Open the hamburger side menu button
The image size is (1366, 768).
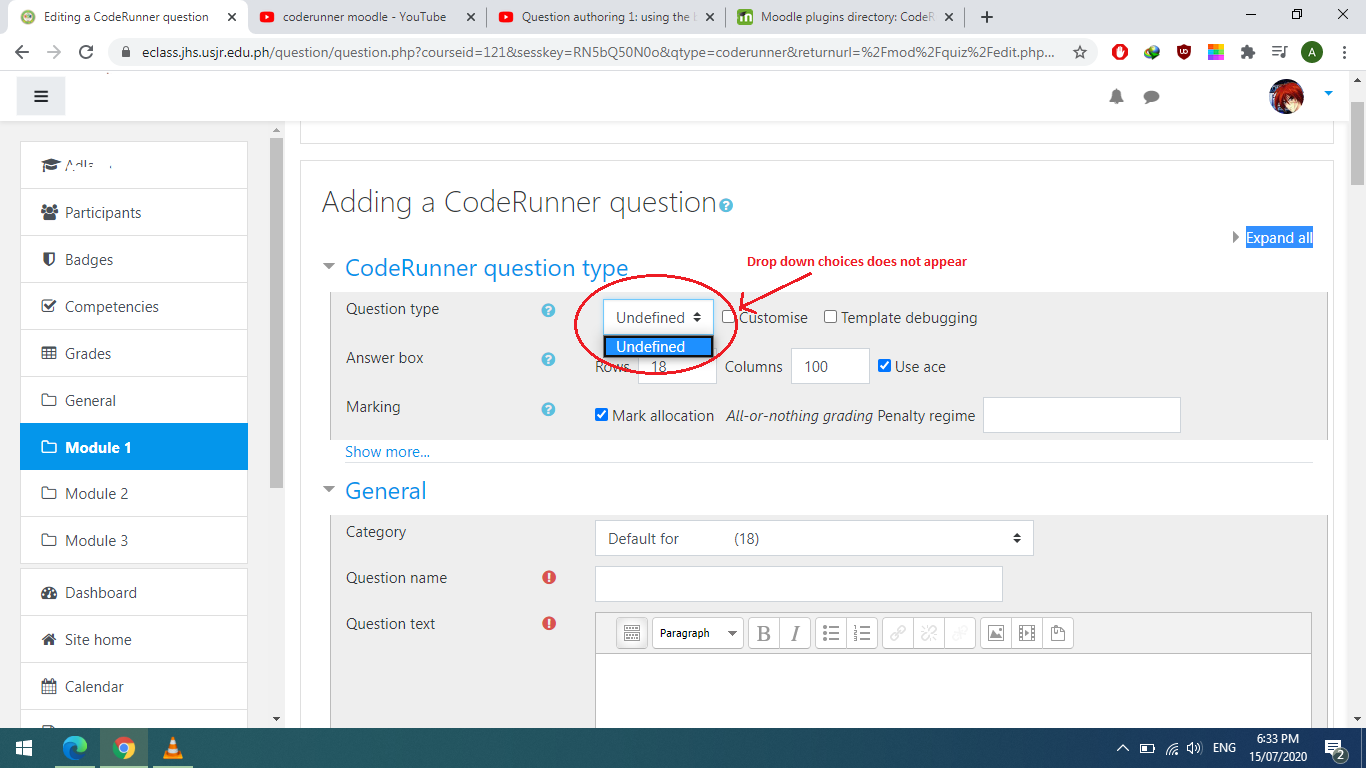click(x=41, y=97)
